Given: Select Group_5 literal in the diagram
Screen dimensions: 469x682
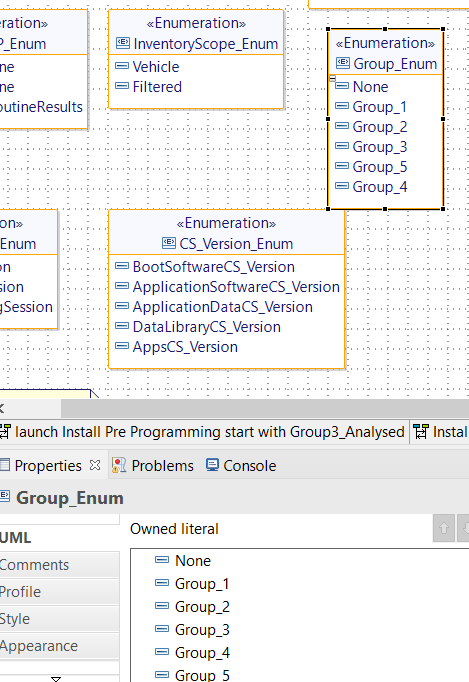Looking at the screenshot, I should pyautogui.click(x=379, y=167).
